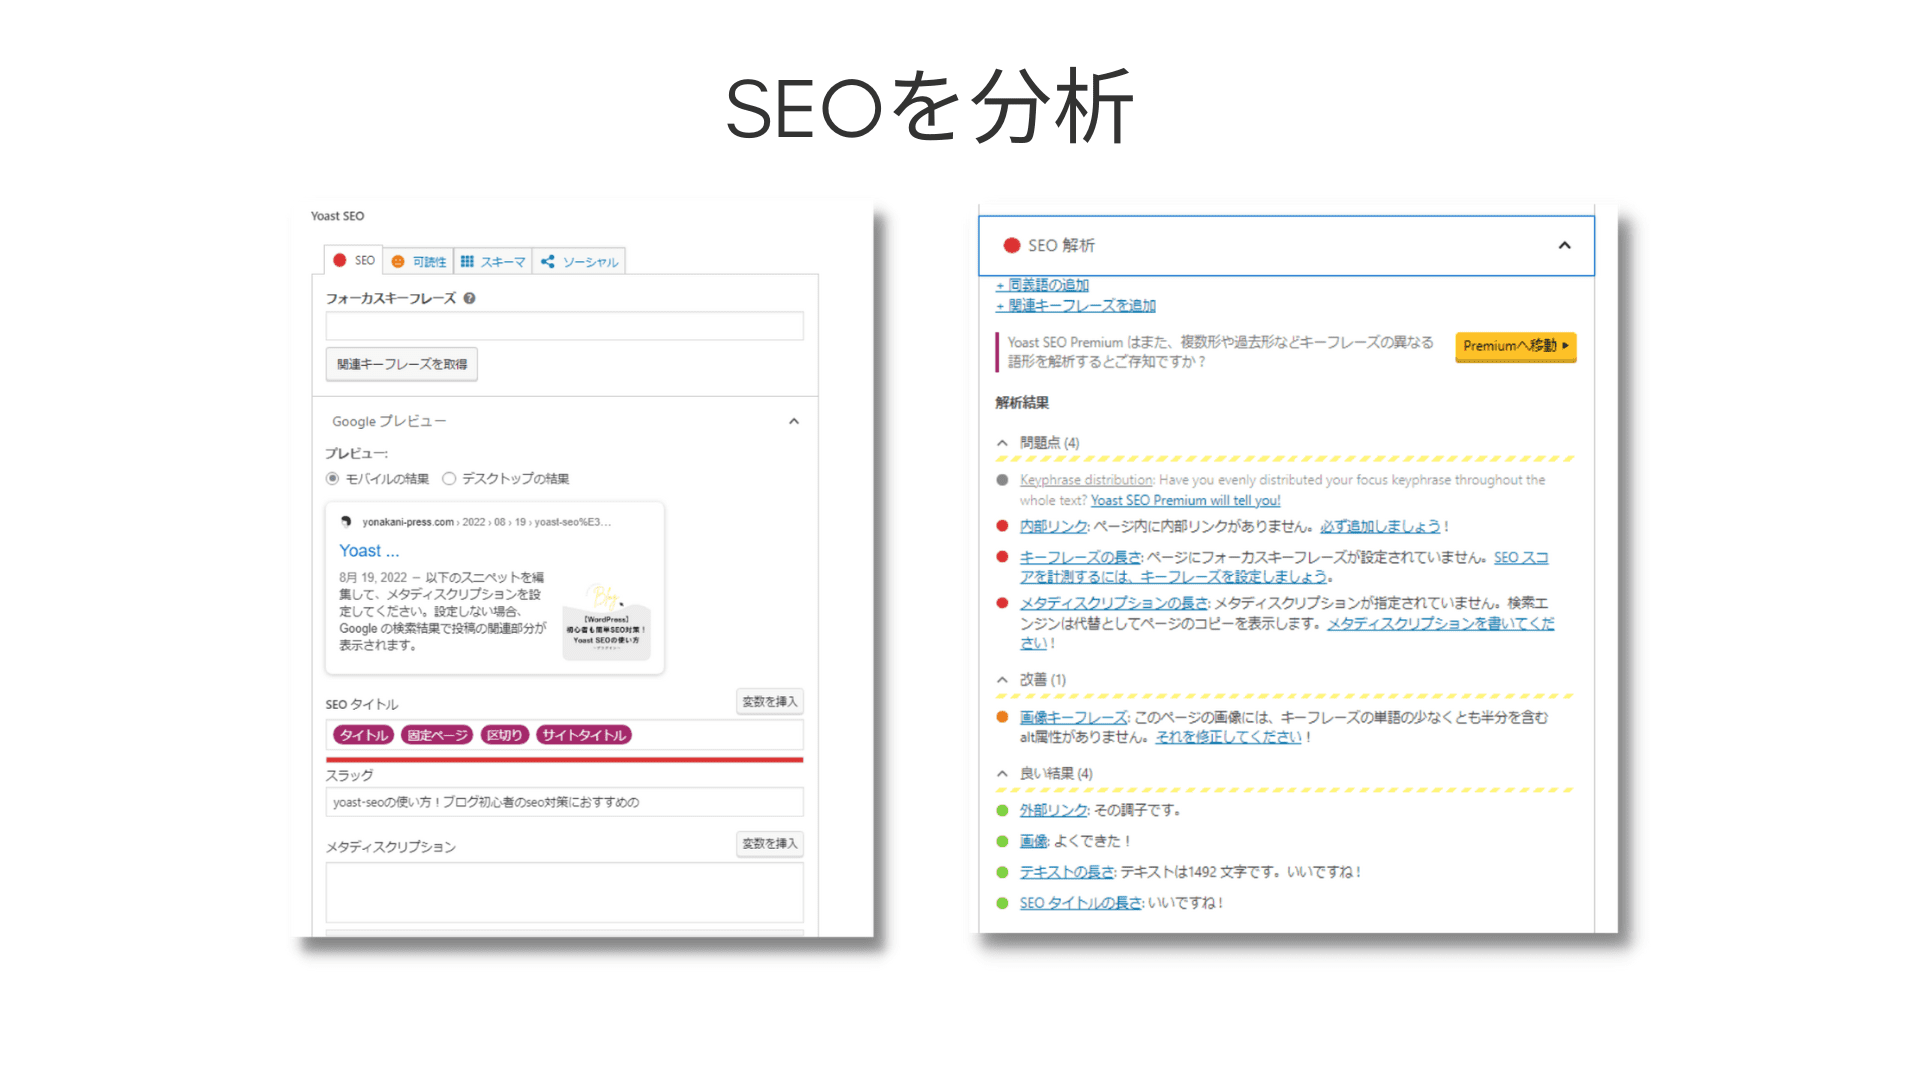Click the thumbnail image in Google preview
1920x1080 pixels.
click(x=606, y=622)
